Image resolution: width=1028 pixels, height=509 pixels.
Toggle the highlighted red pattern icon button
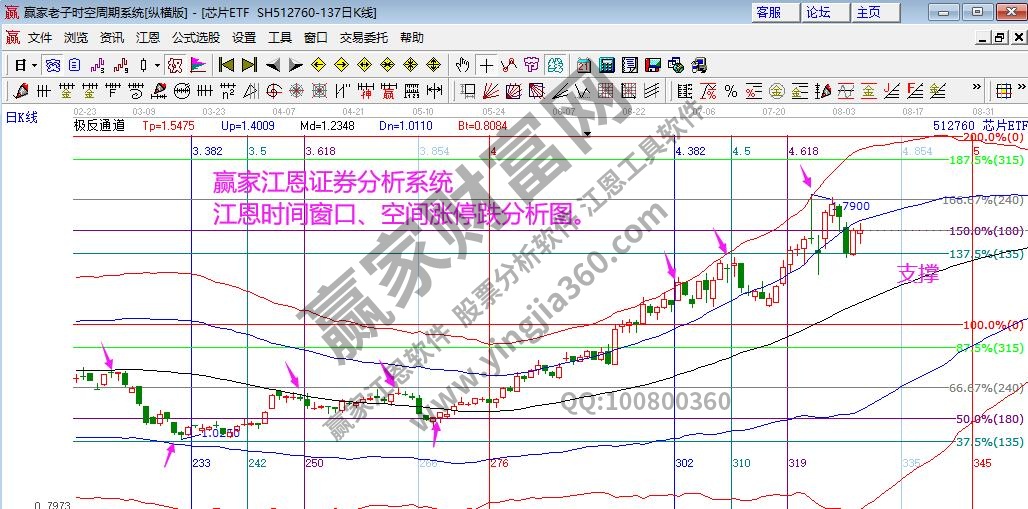pos(174,65)
